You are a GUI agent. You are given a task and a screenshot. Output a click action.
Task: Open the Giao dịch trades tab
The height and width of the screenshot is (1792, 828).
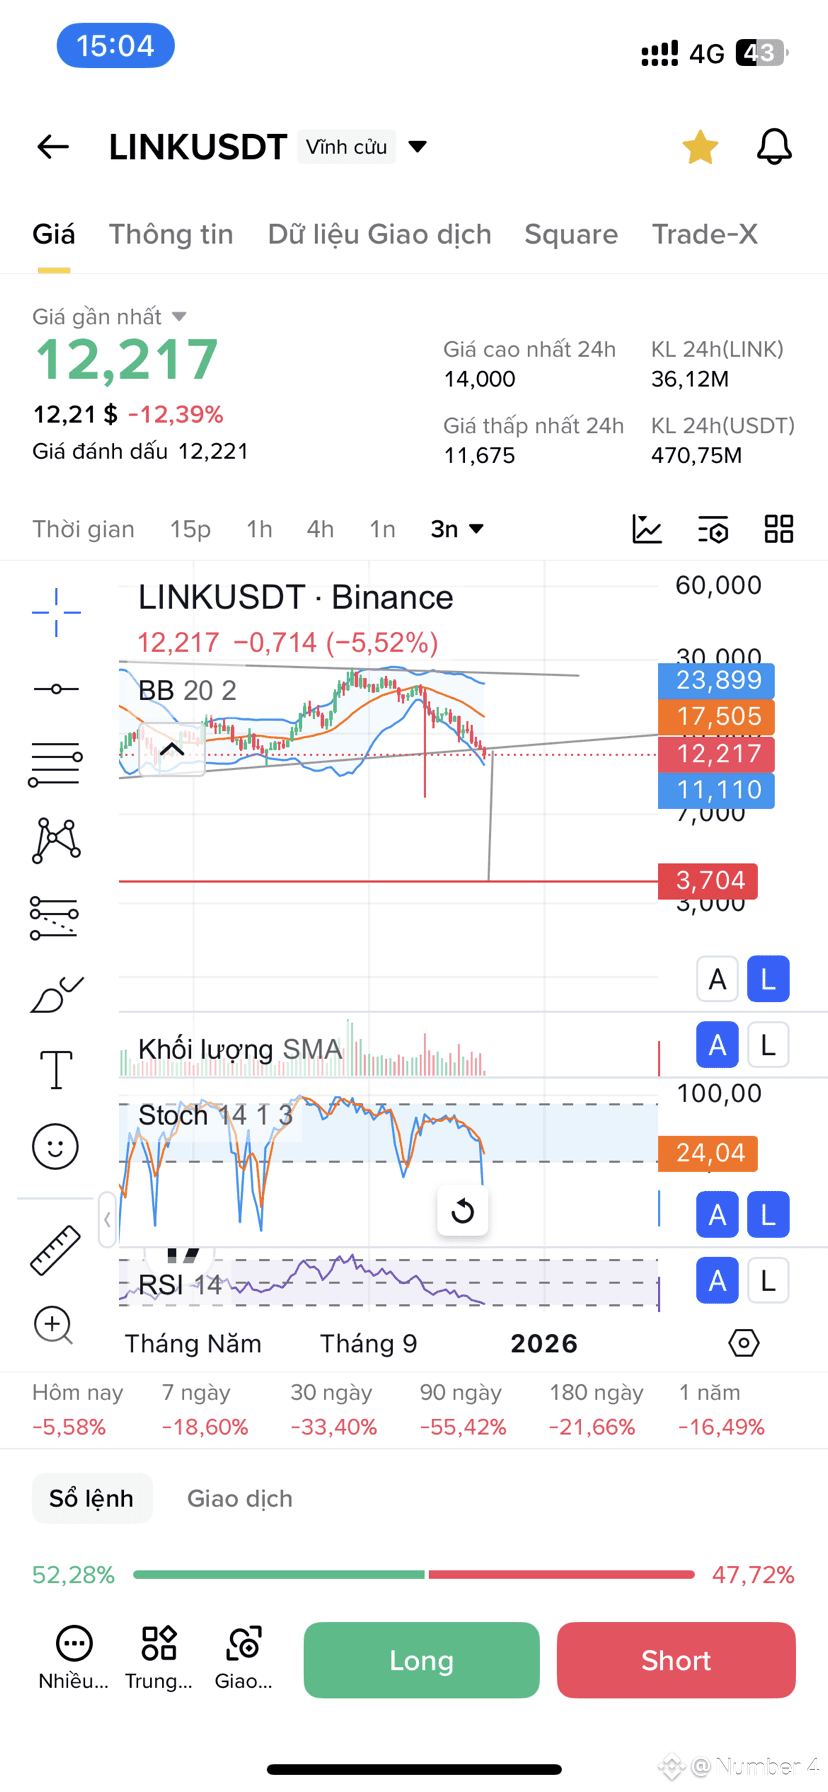pos(240,1498)
